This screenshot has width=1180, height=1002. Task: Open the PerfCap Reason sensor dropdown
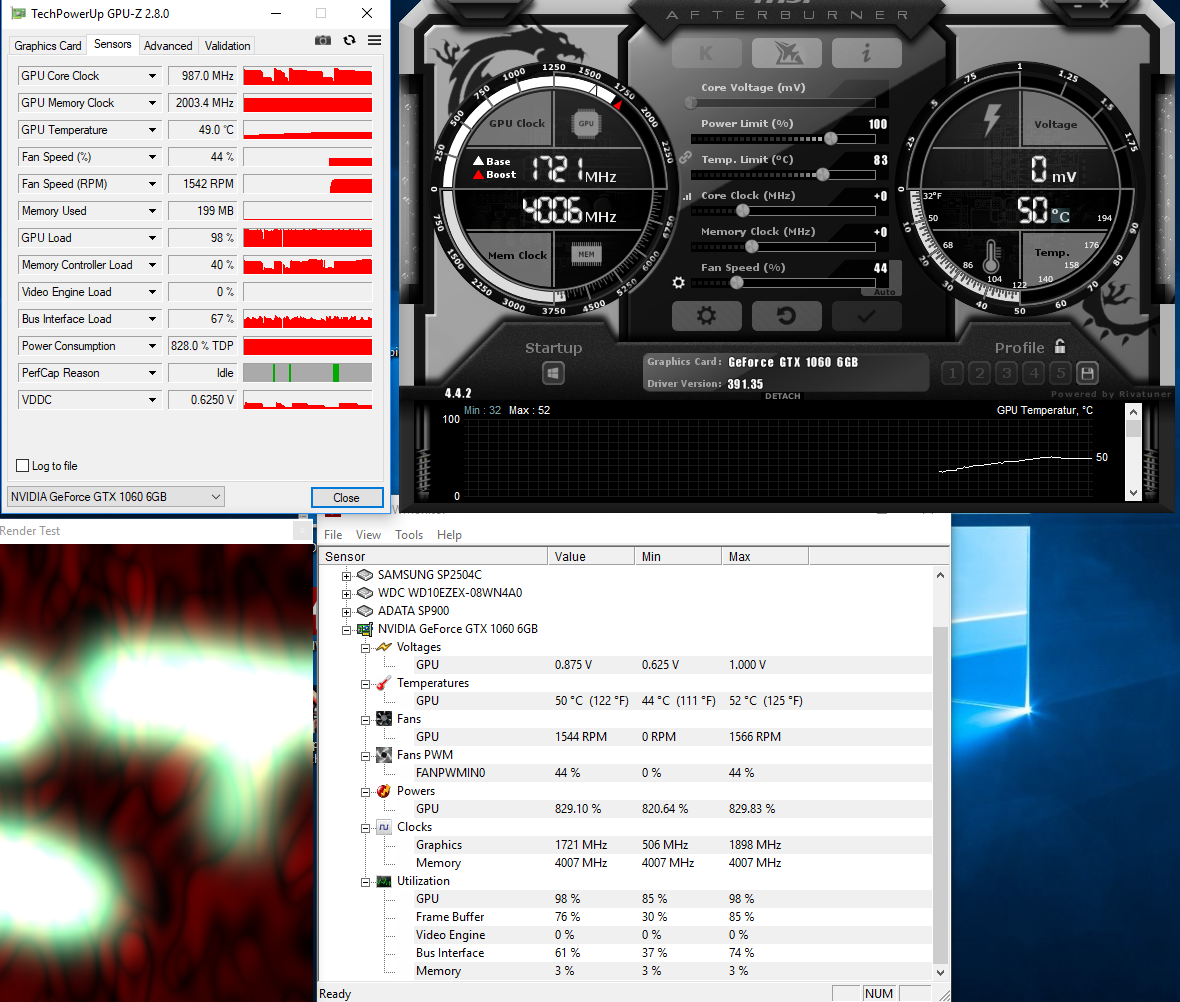click(x=152, y=373)
